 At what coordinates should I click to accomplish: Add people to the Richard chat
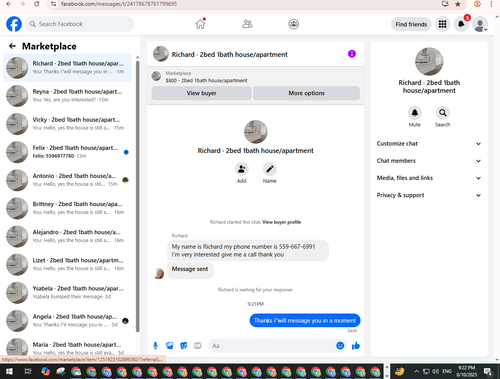click(x=241, y=169)
